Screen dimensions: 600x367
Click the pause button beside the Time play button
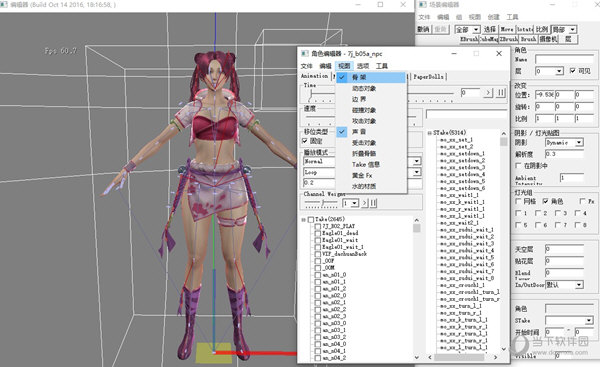[501, 93]
